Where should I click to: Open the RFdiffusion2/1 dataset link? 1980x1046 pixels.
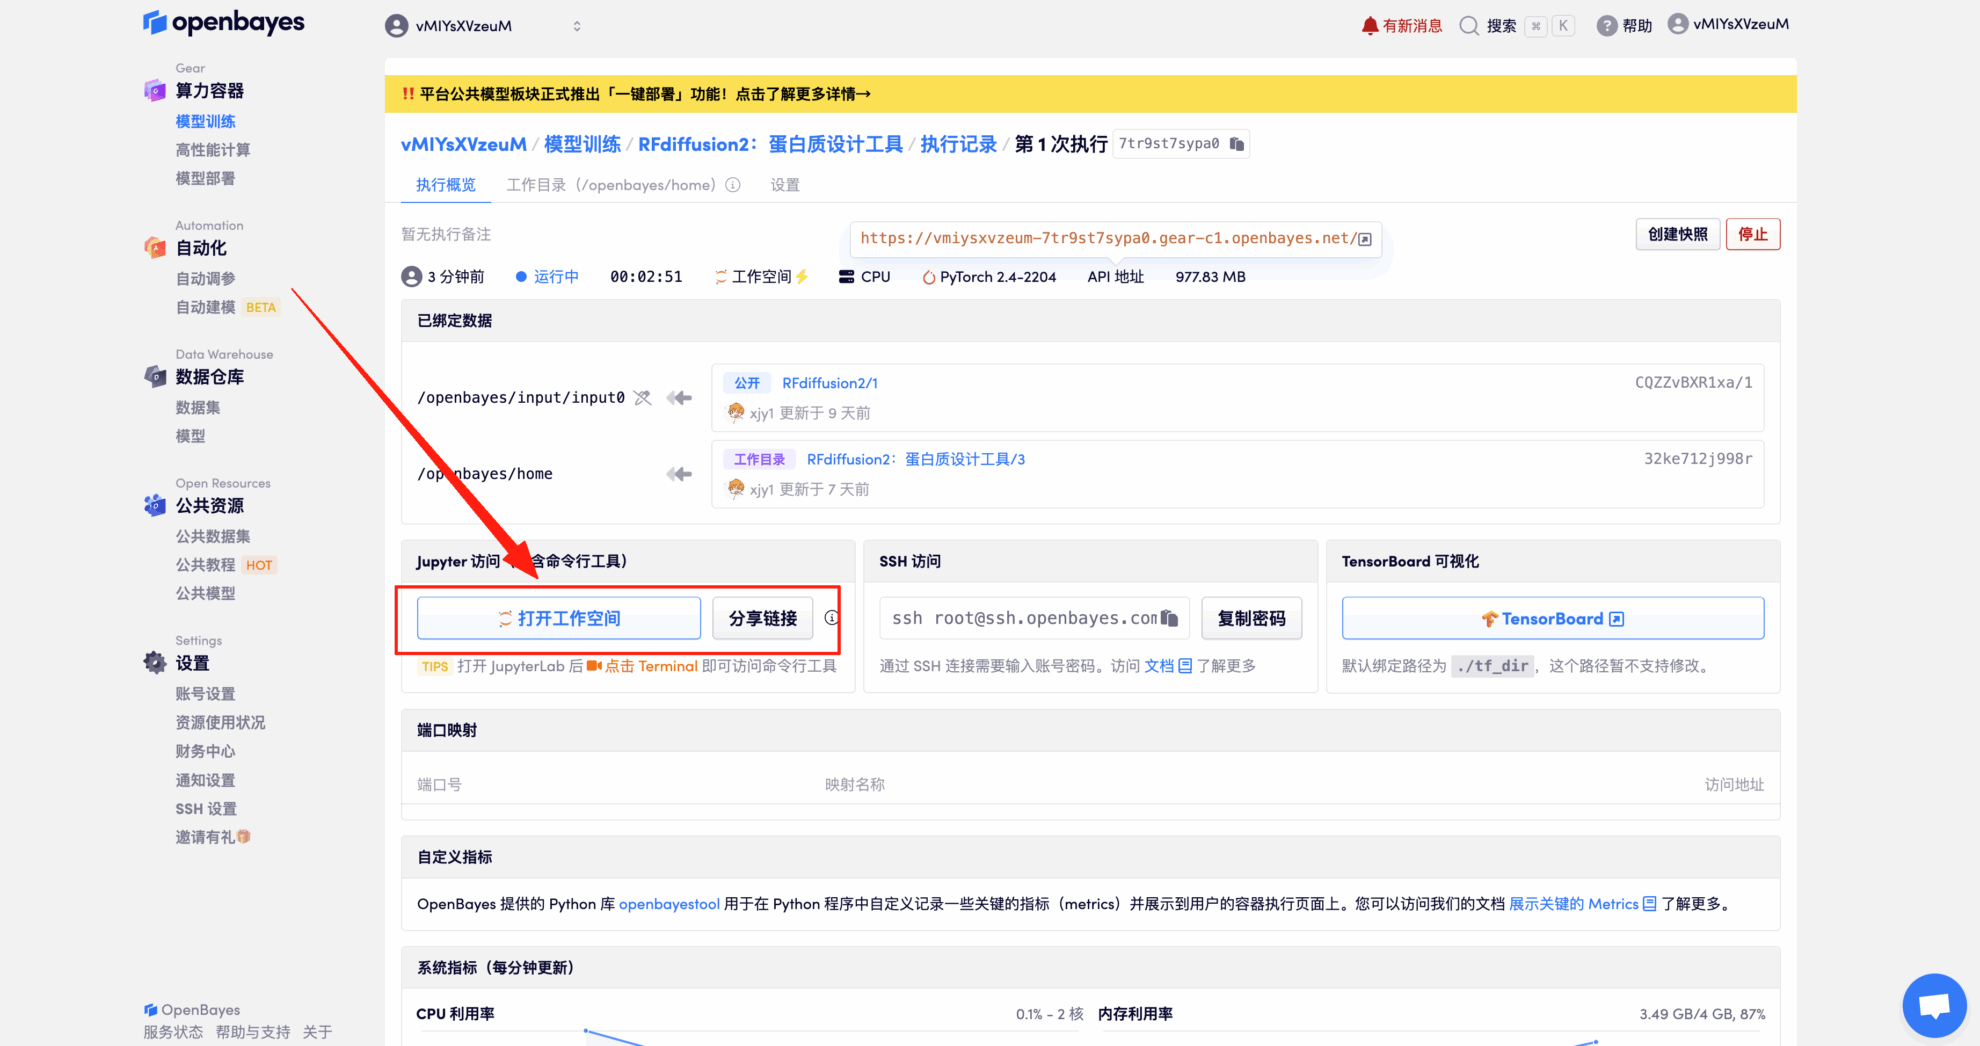pyautogui.click(x=830, y=383)
